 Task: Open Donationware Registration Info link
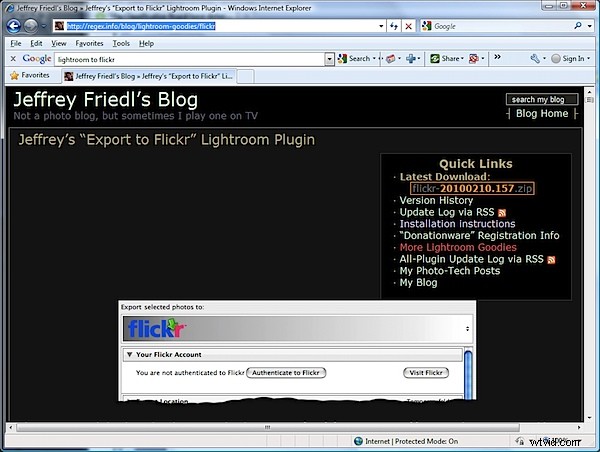pyautogui.click(x=479, y=236)
